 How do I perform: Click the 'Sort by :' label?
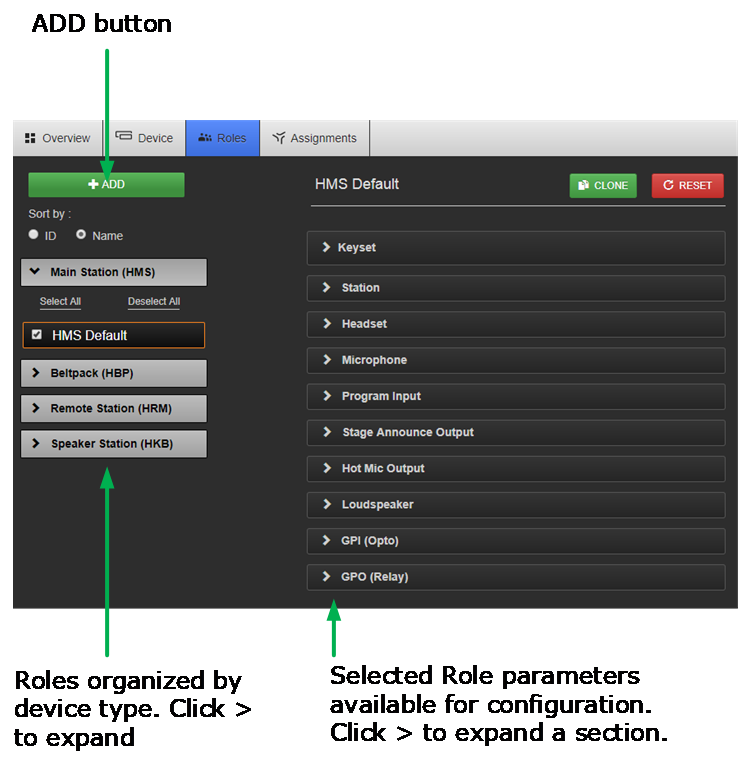[50, 214]
